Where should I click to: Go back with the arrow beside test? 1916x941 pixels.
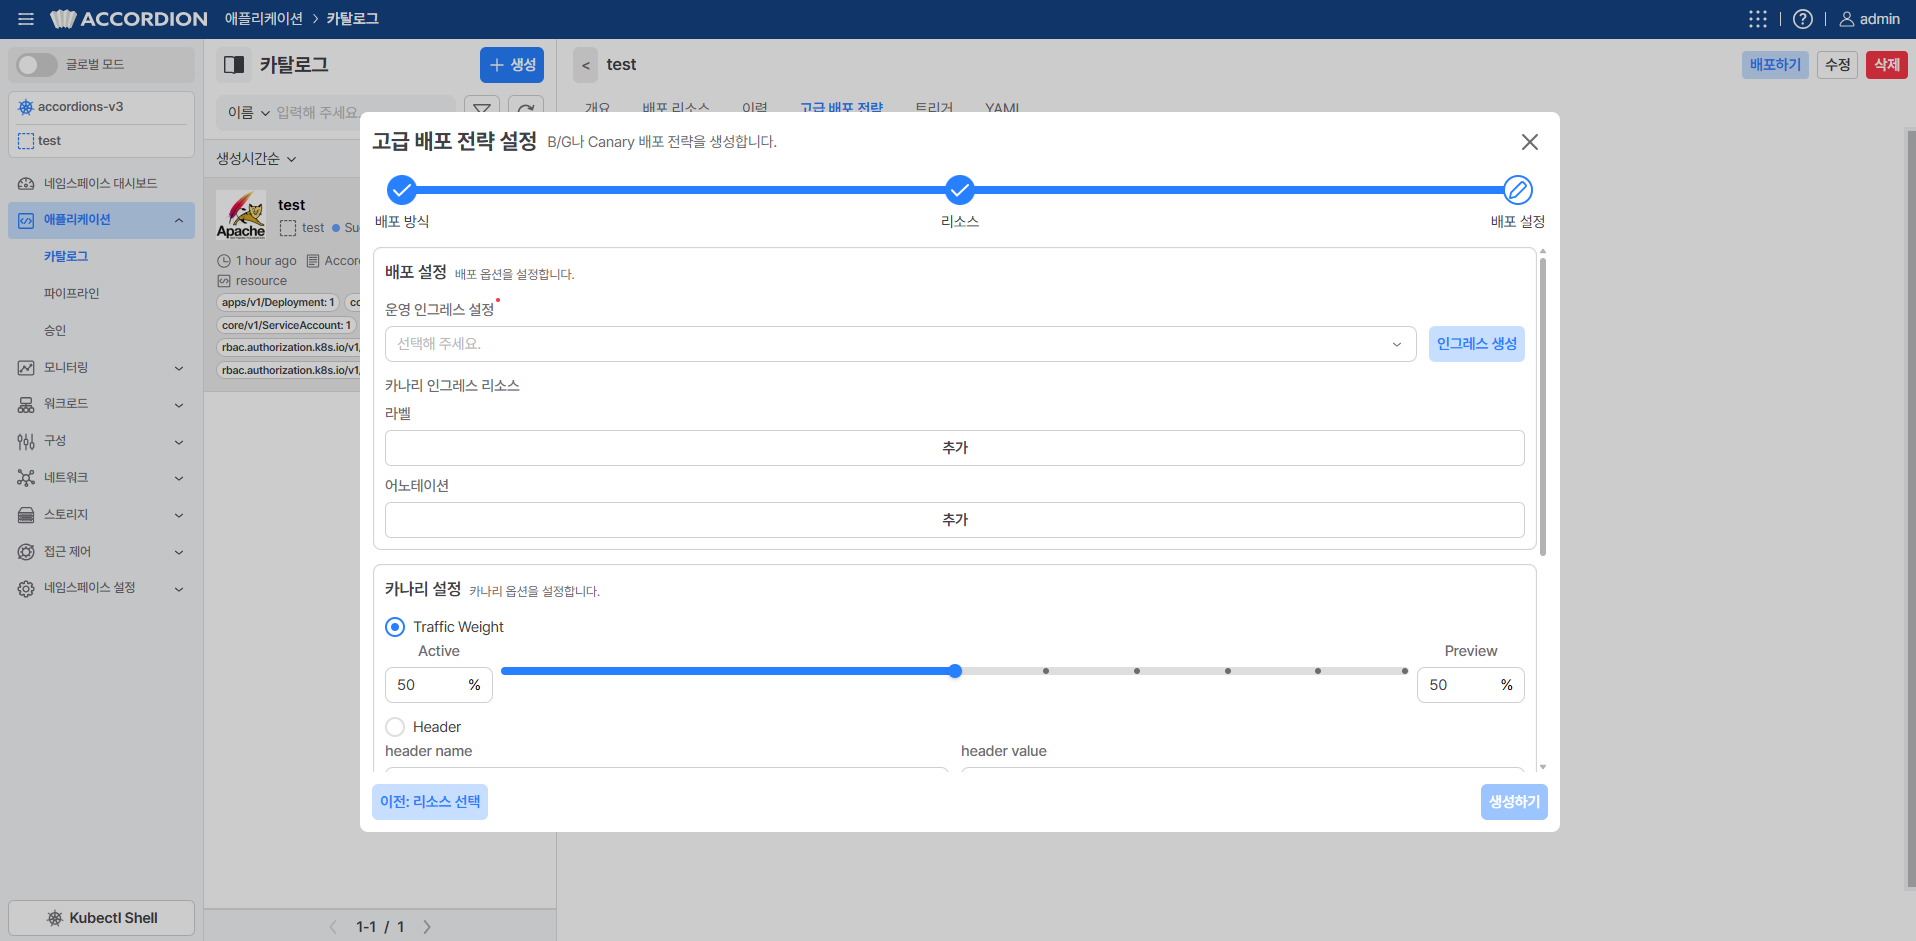pos(586,65)
